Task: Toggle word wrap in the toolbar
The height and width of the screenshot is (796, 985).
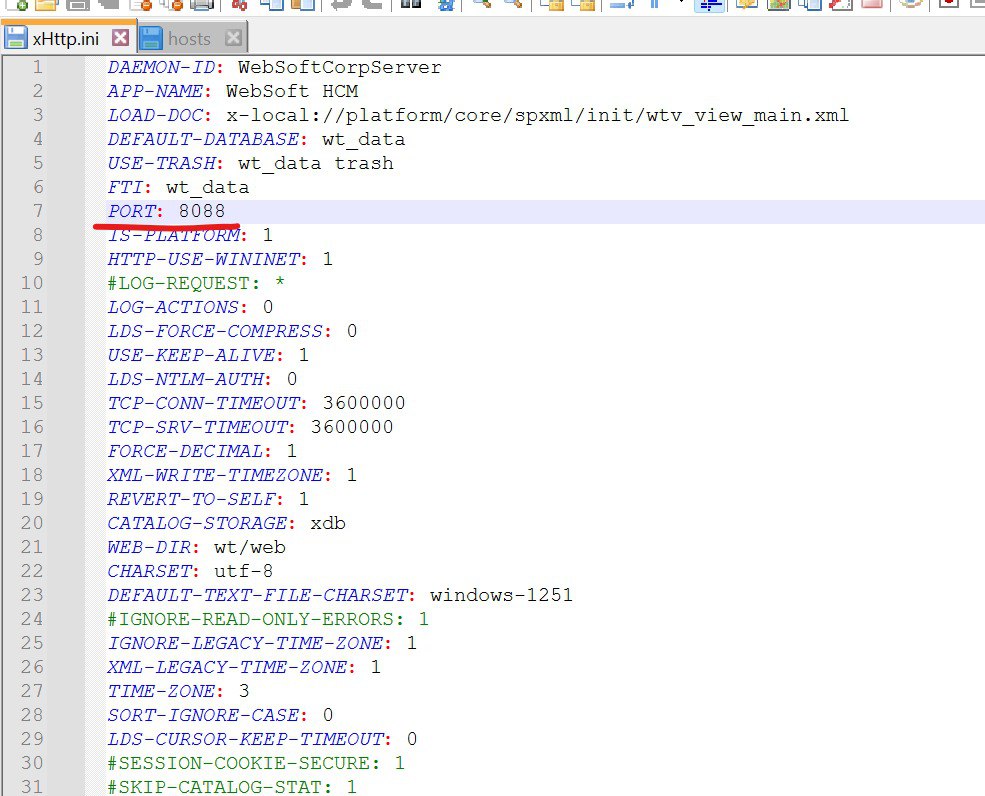Action: pos(622,4)
